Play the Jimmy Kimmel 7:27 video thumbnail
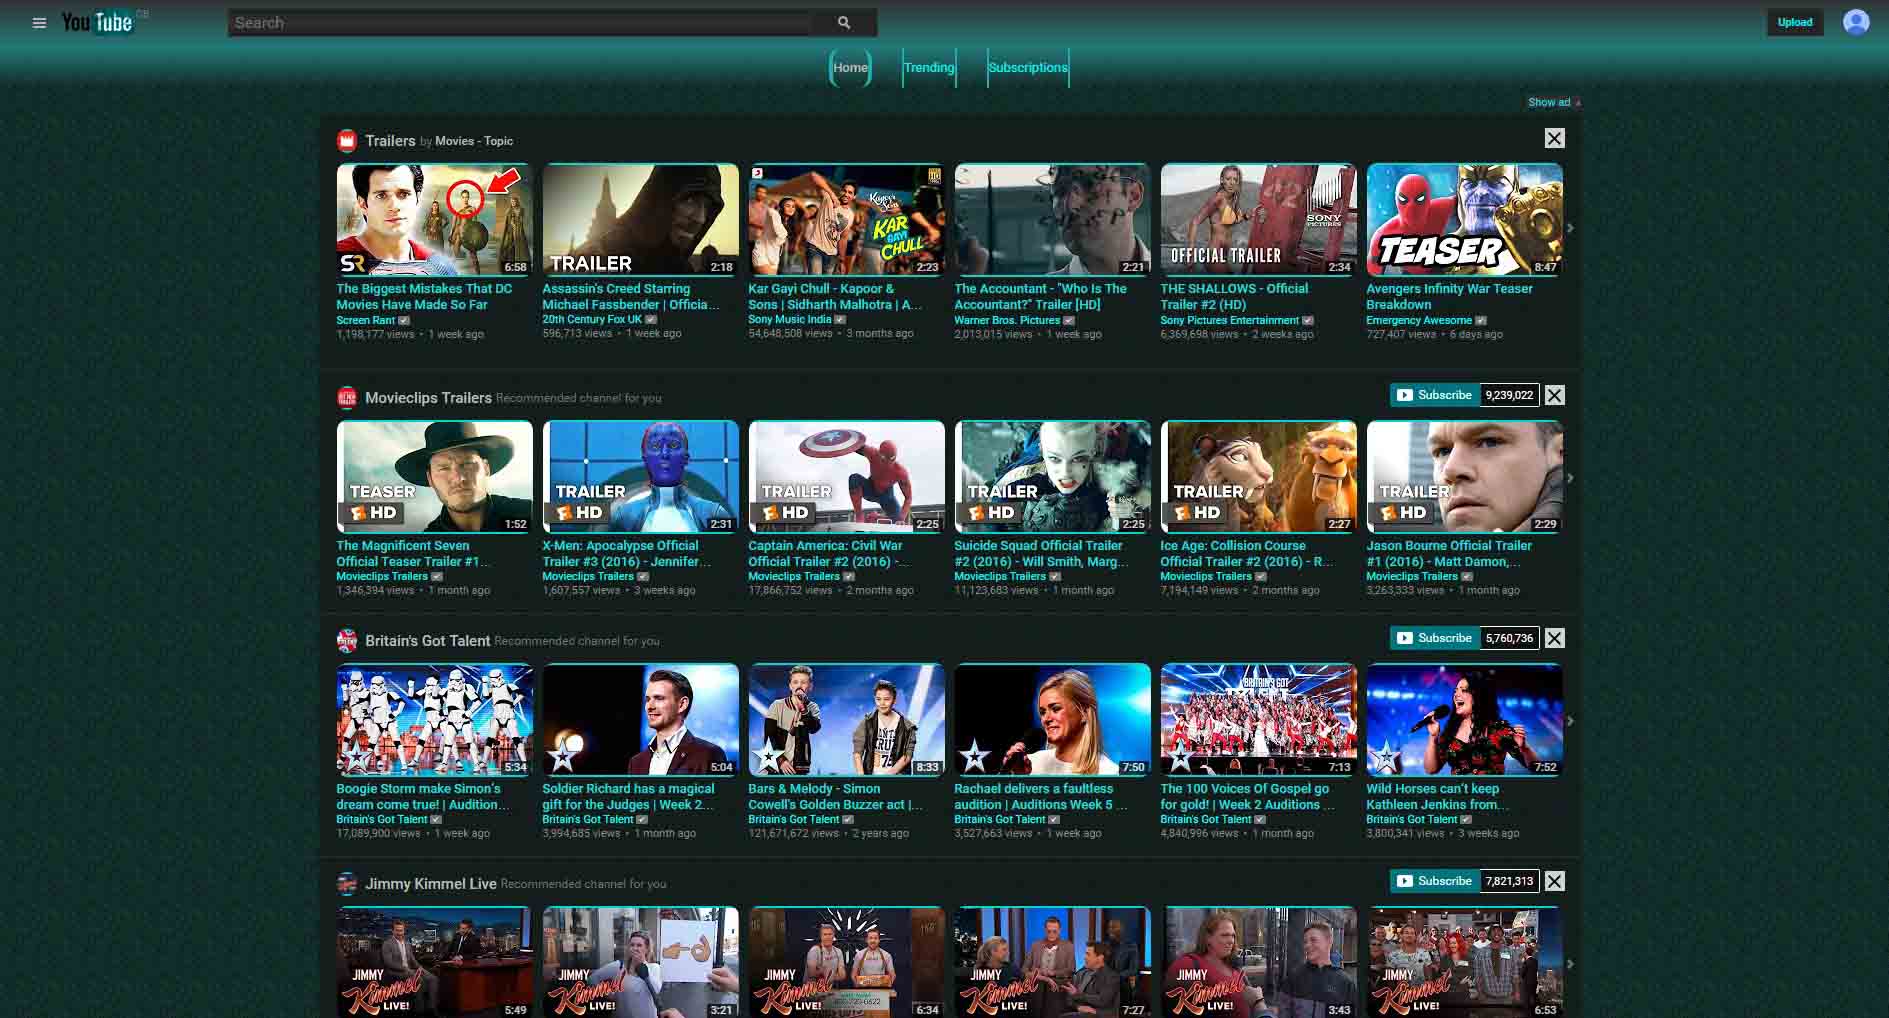This screenshot has height=1018, width=1889. coord(1052,963)
